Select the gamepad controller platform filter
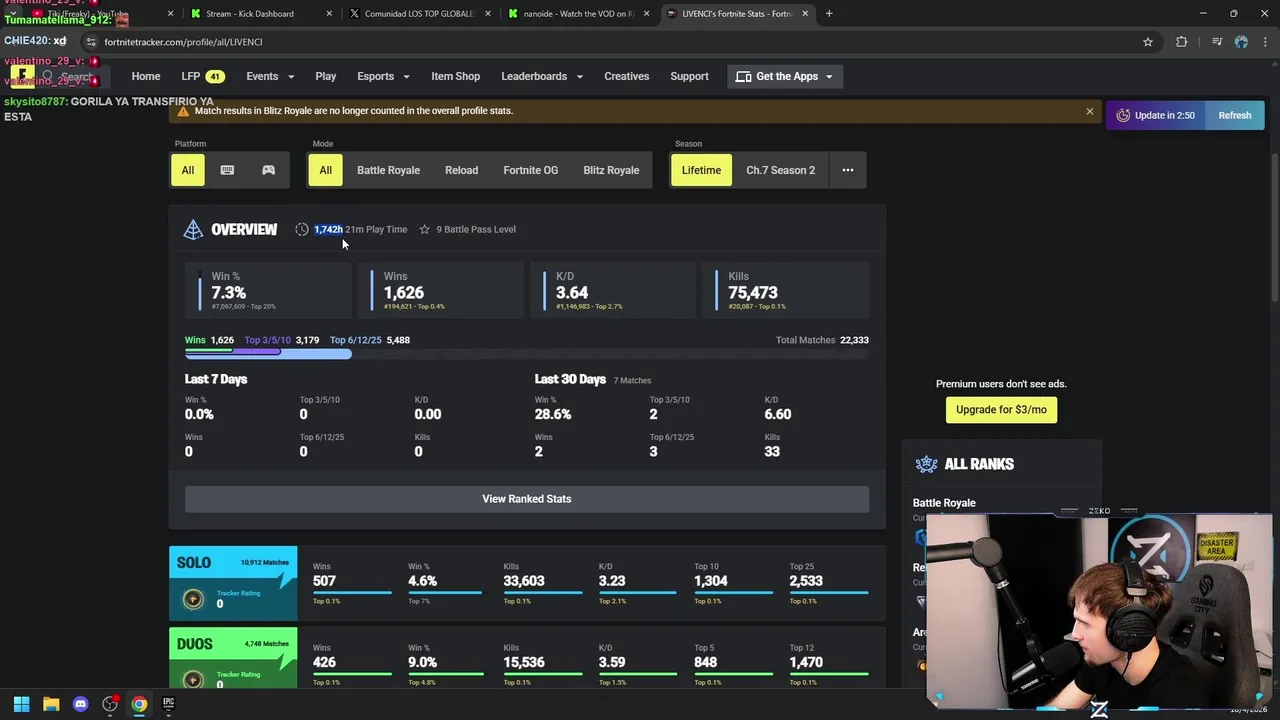The image size is (1280, 720). (x=268, y=170)
